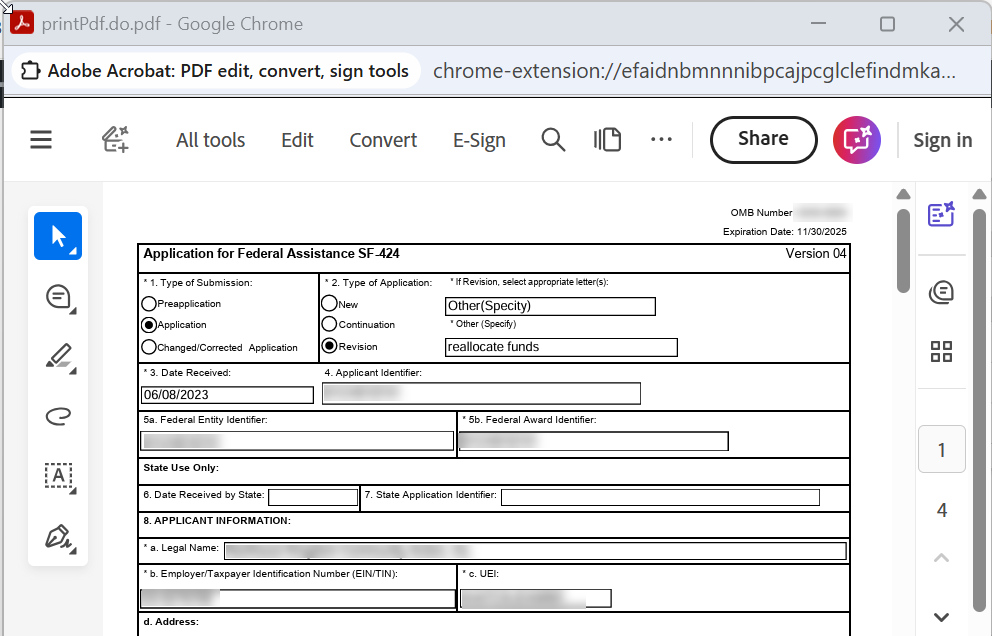
Task: Expand the more options ellipsis menu
Action: [661, 140]
